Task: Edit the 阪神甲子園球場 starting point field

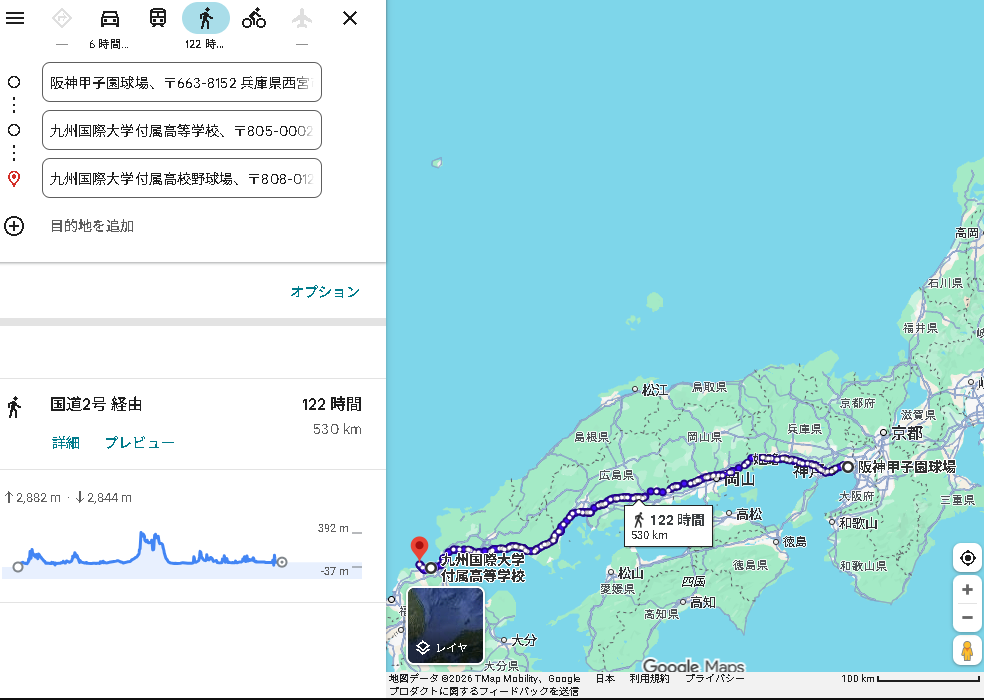Action: tap(182, 82)
